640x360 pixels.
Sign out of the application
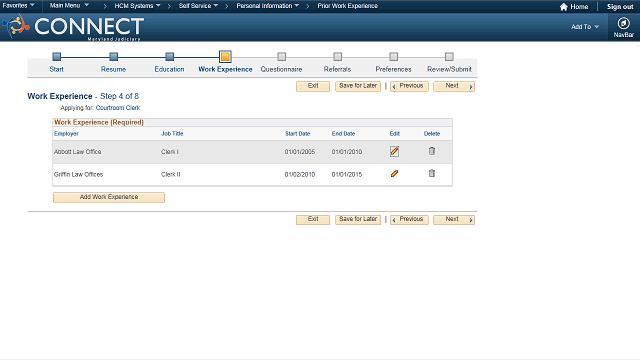point(620,7)
